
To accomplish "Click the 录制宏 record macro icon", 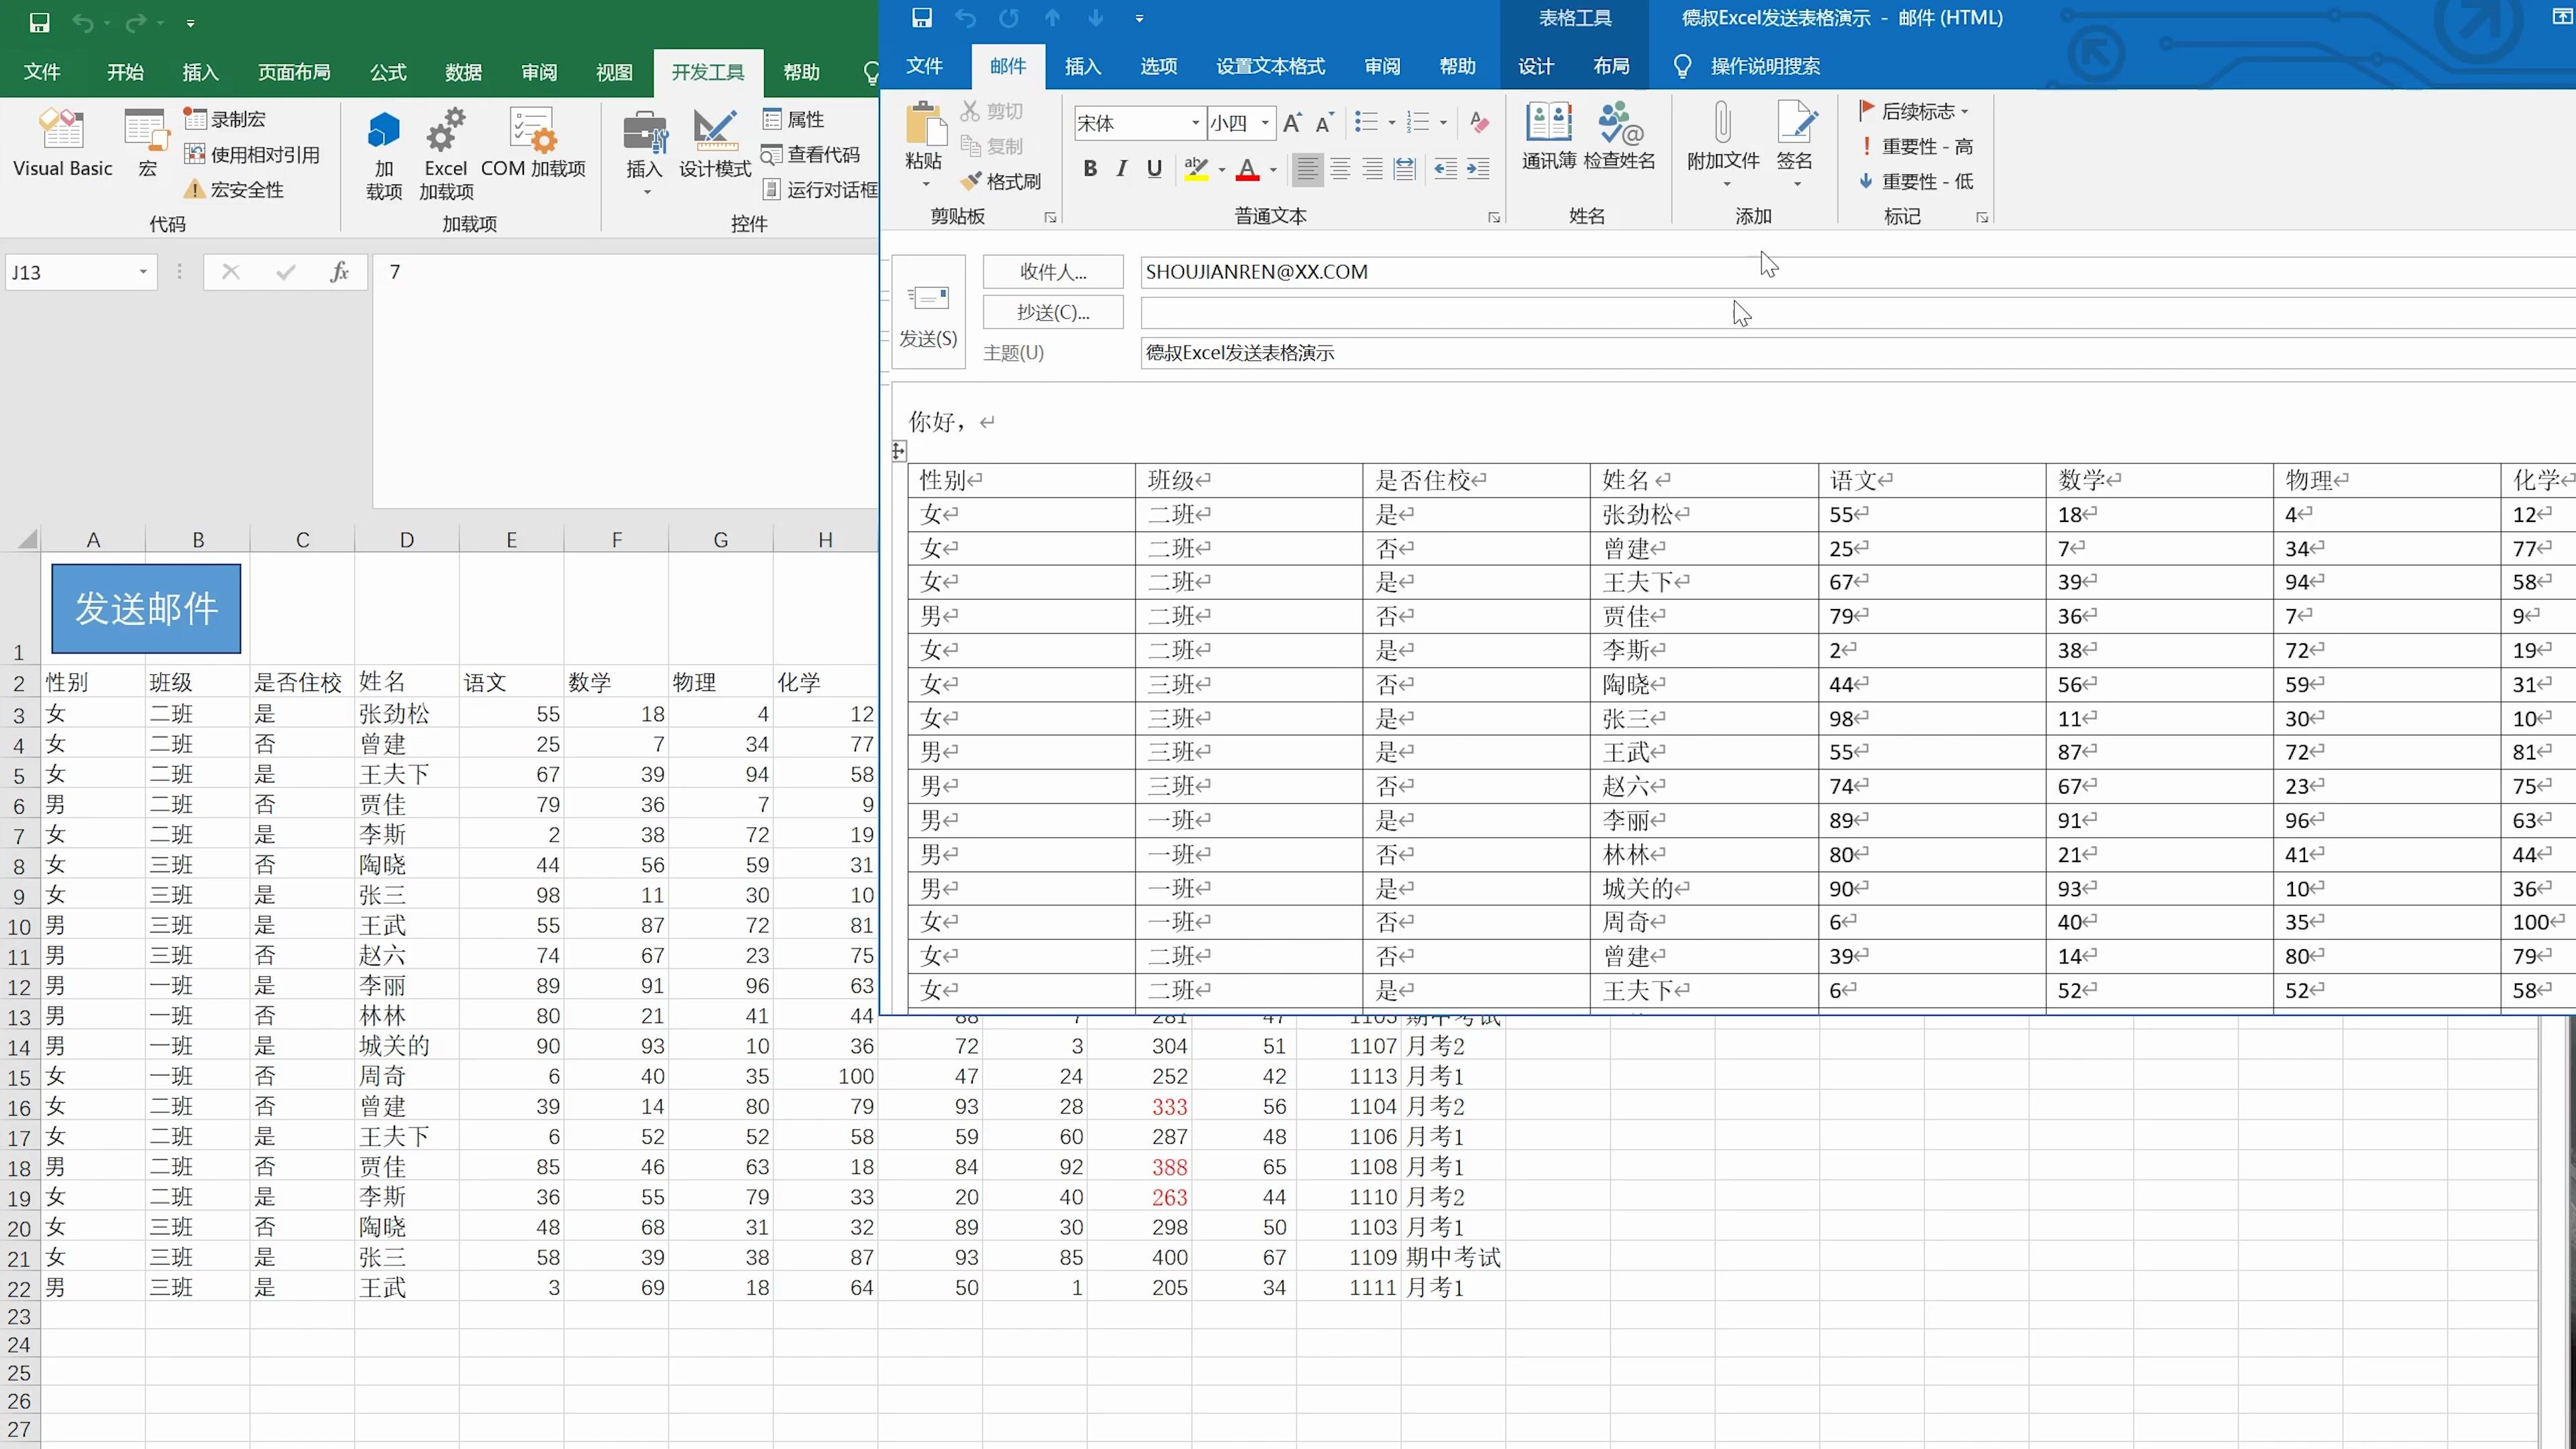I will (x=195, y=118).
